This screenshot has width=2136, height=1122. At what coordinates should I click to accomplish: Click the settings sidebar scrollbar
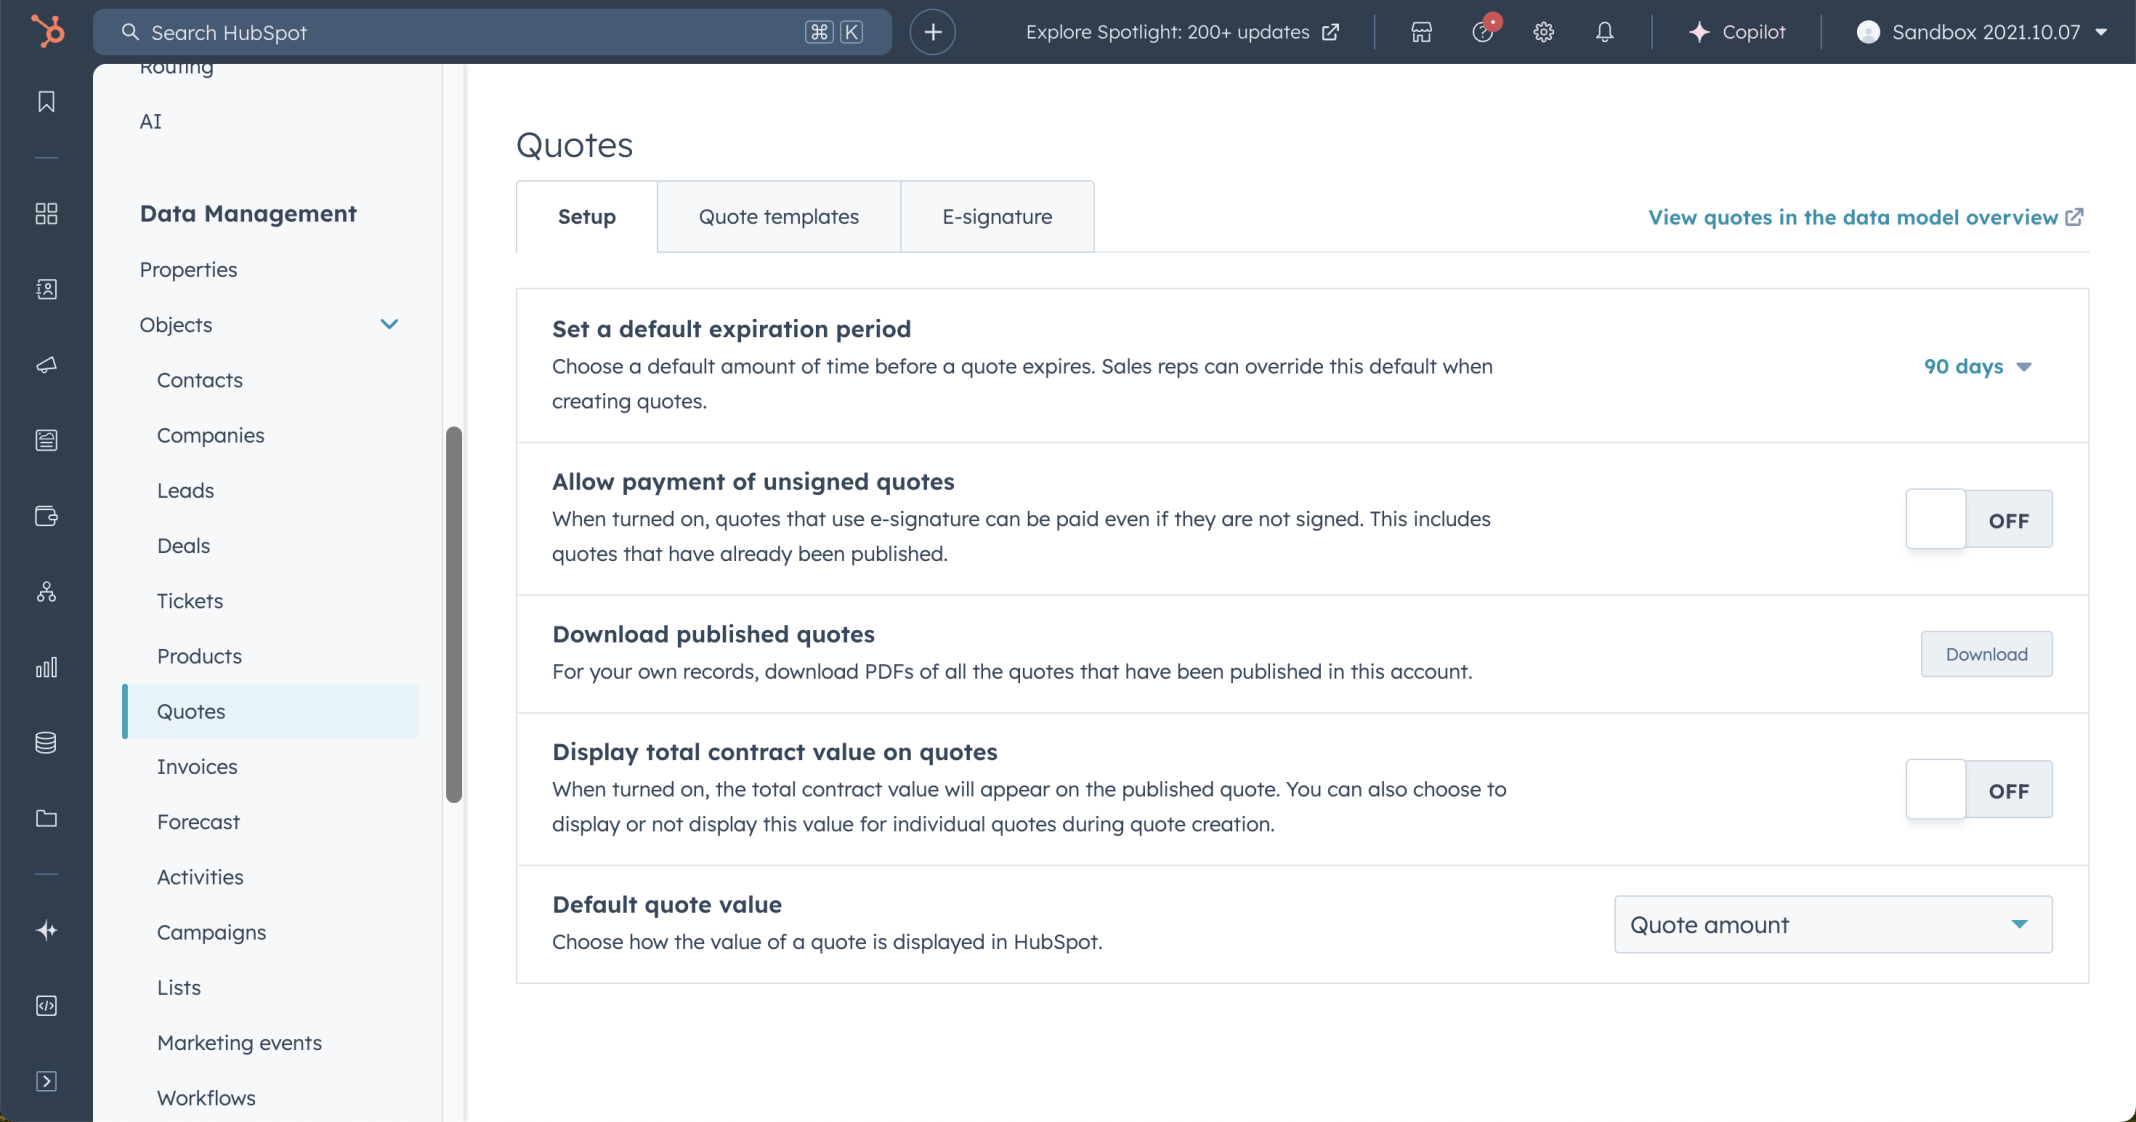pyautogui.click(x=454, y=614)
